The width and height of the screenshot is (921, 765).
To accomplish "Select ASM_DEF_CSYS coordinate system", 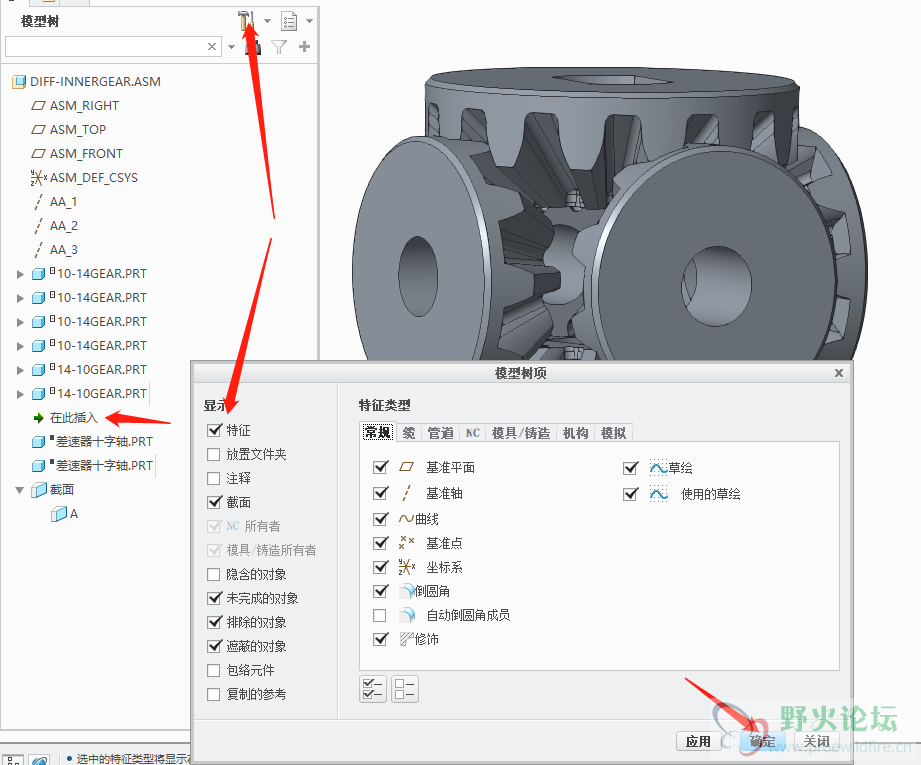I will click(93, 177).
